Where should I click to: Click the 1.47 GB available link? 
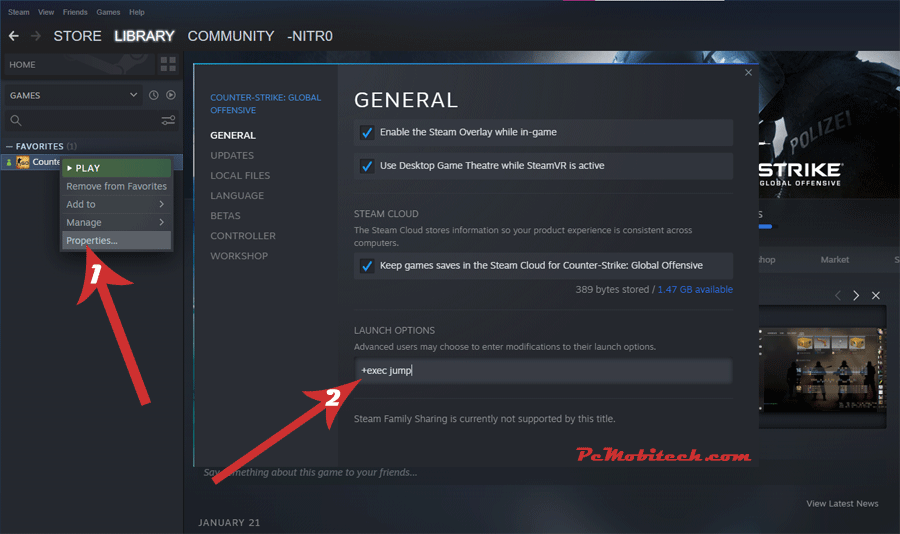tap(695, 289)
